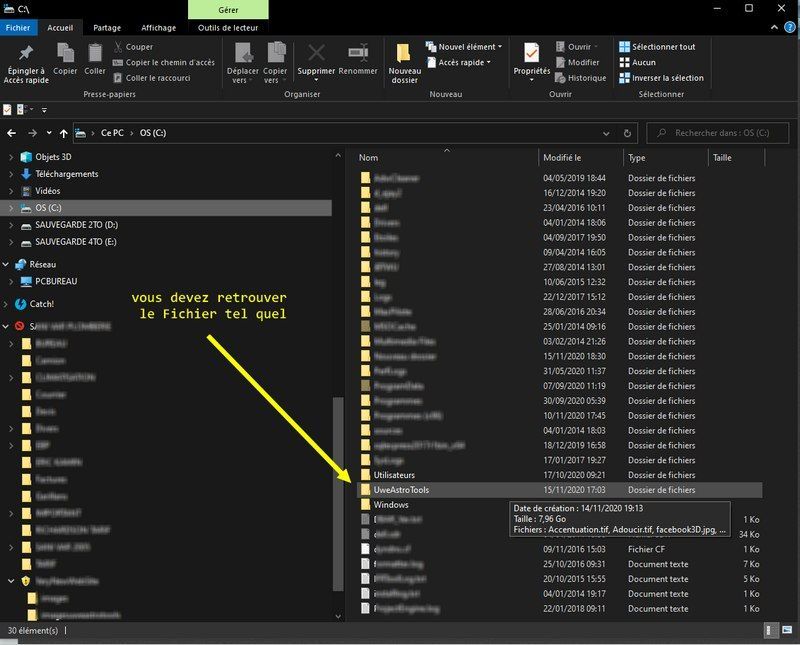Refresh the OS (C:) folder view
The image size is (800, 645).
627,133
